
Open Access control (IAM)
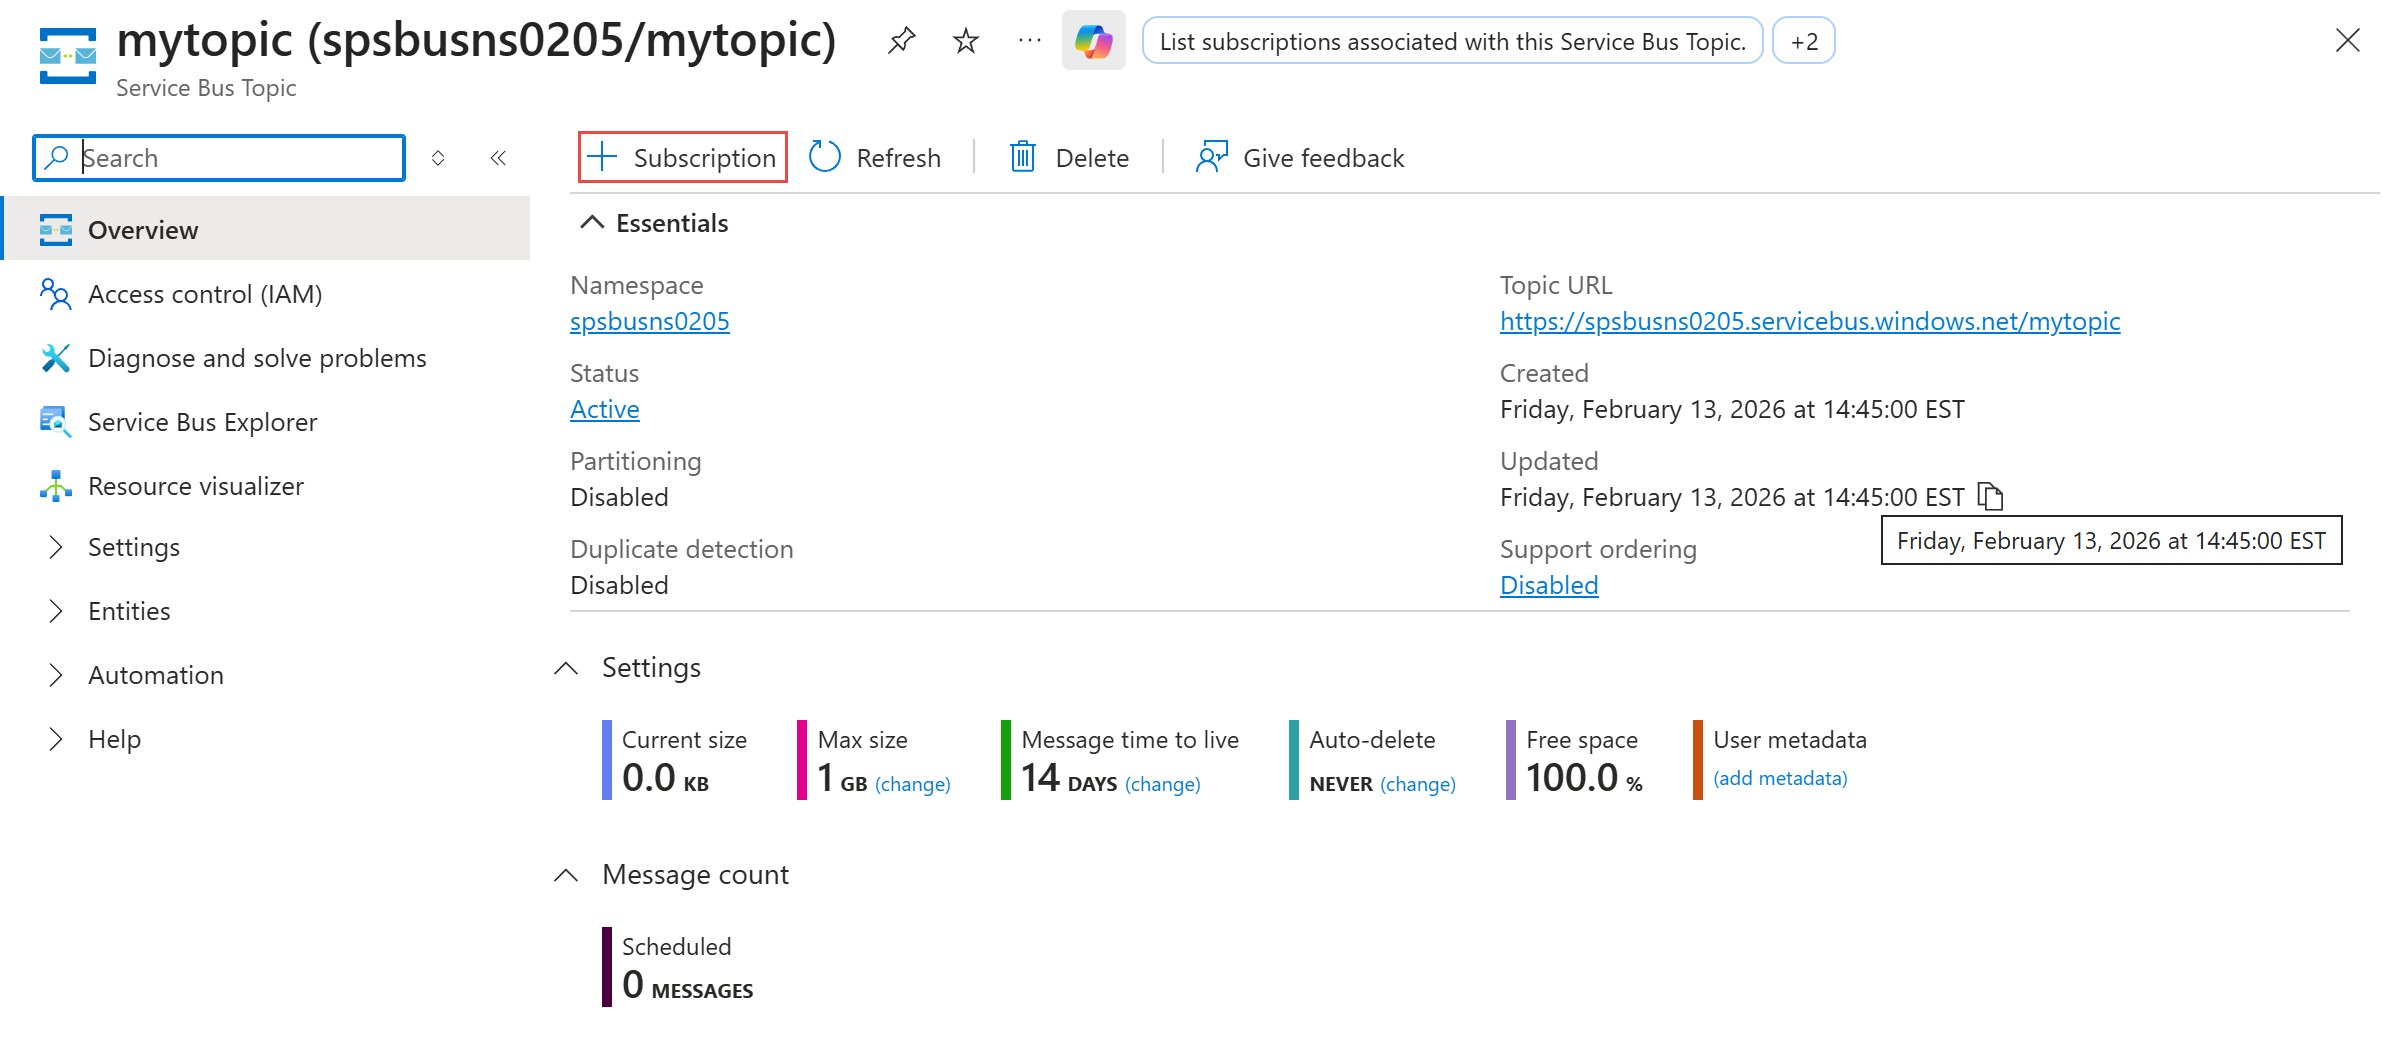[204, 293]
